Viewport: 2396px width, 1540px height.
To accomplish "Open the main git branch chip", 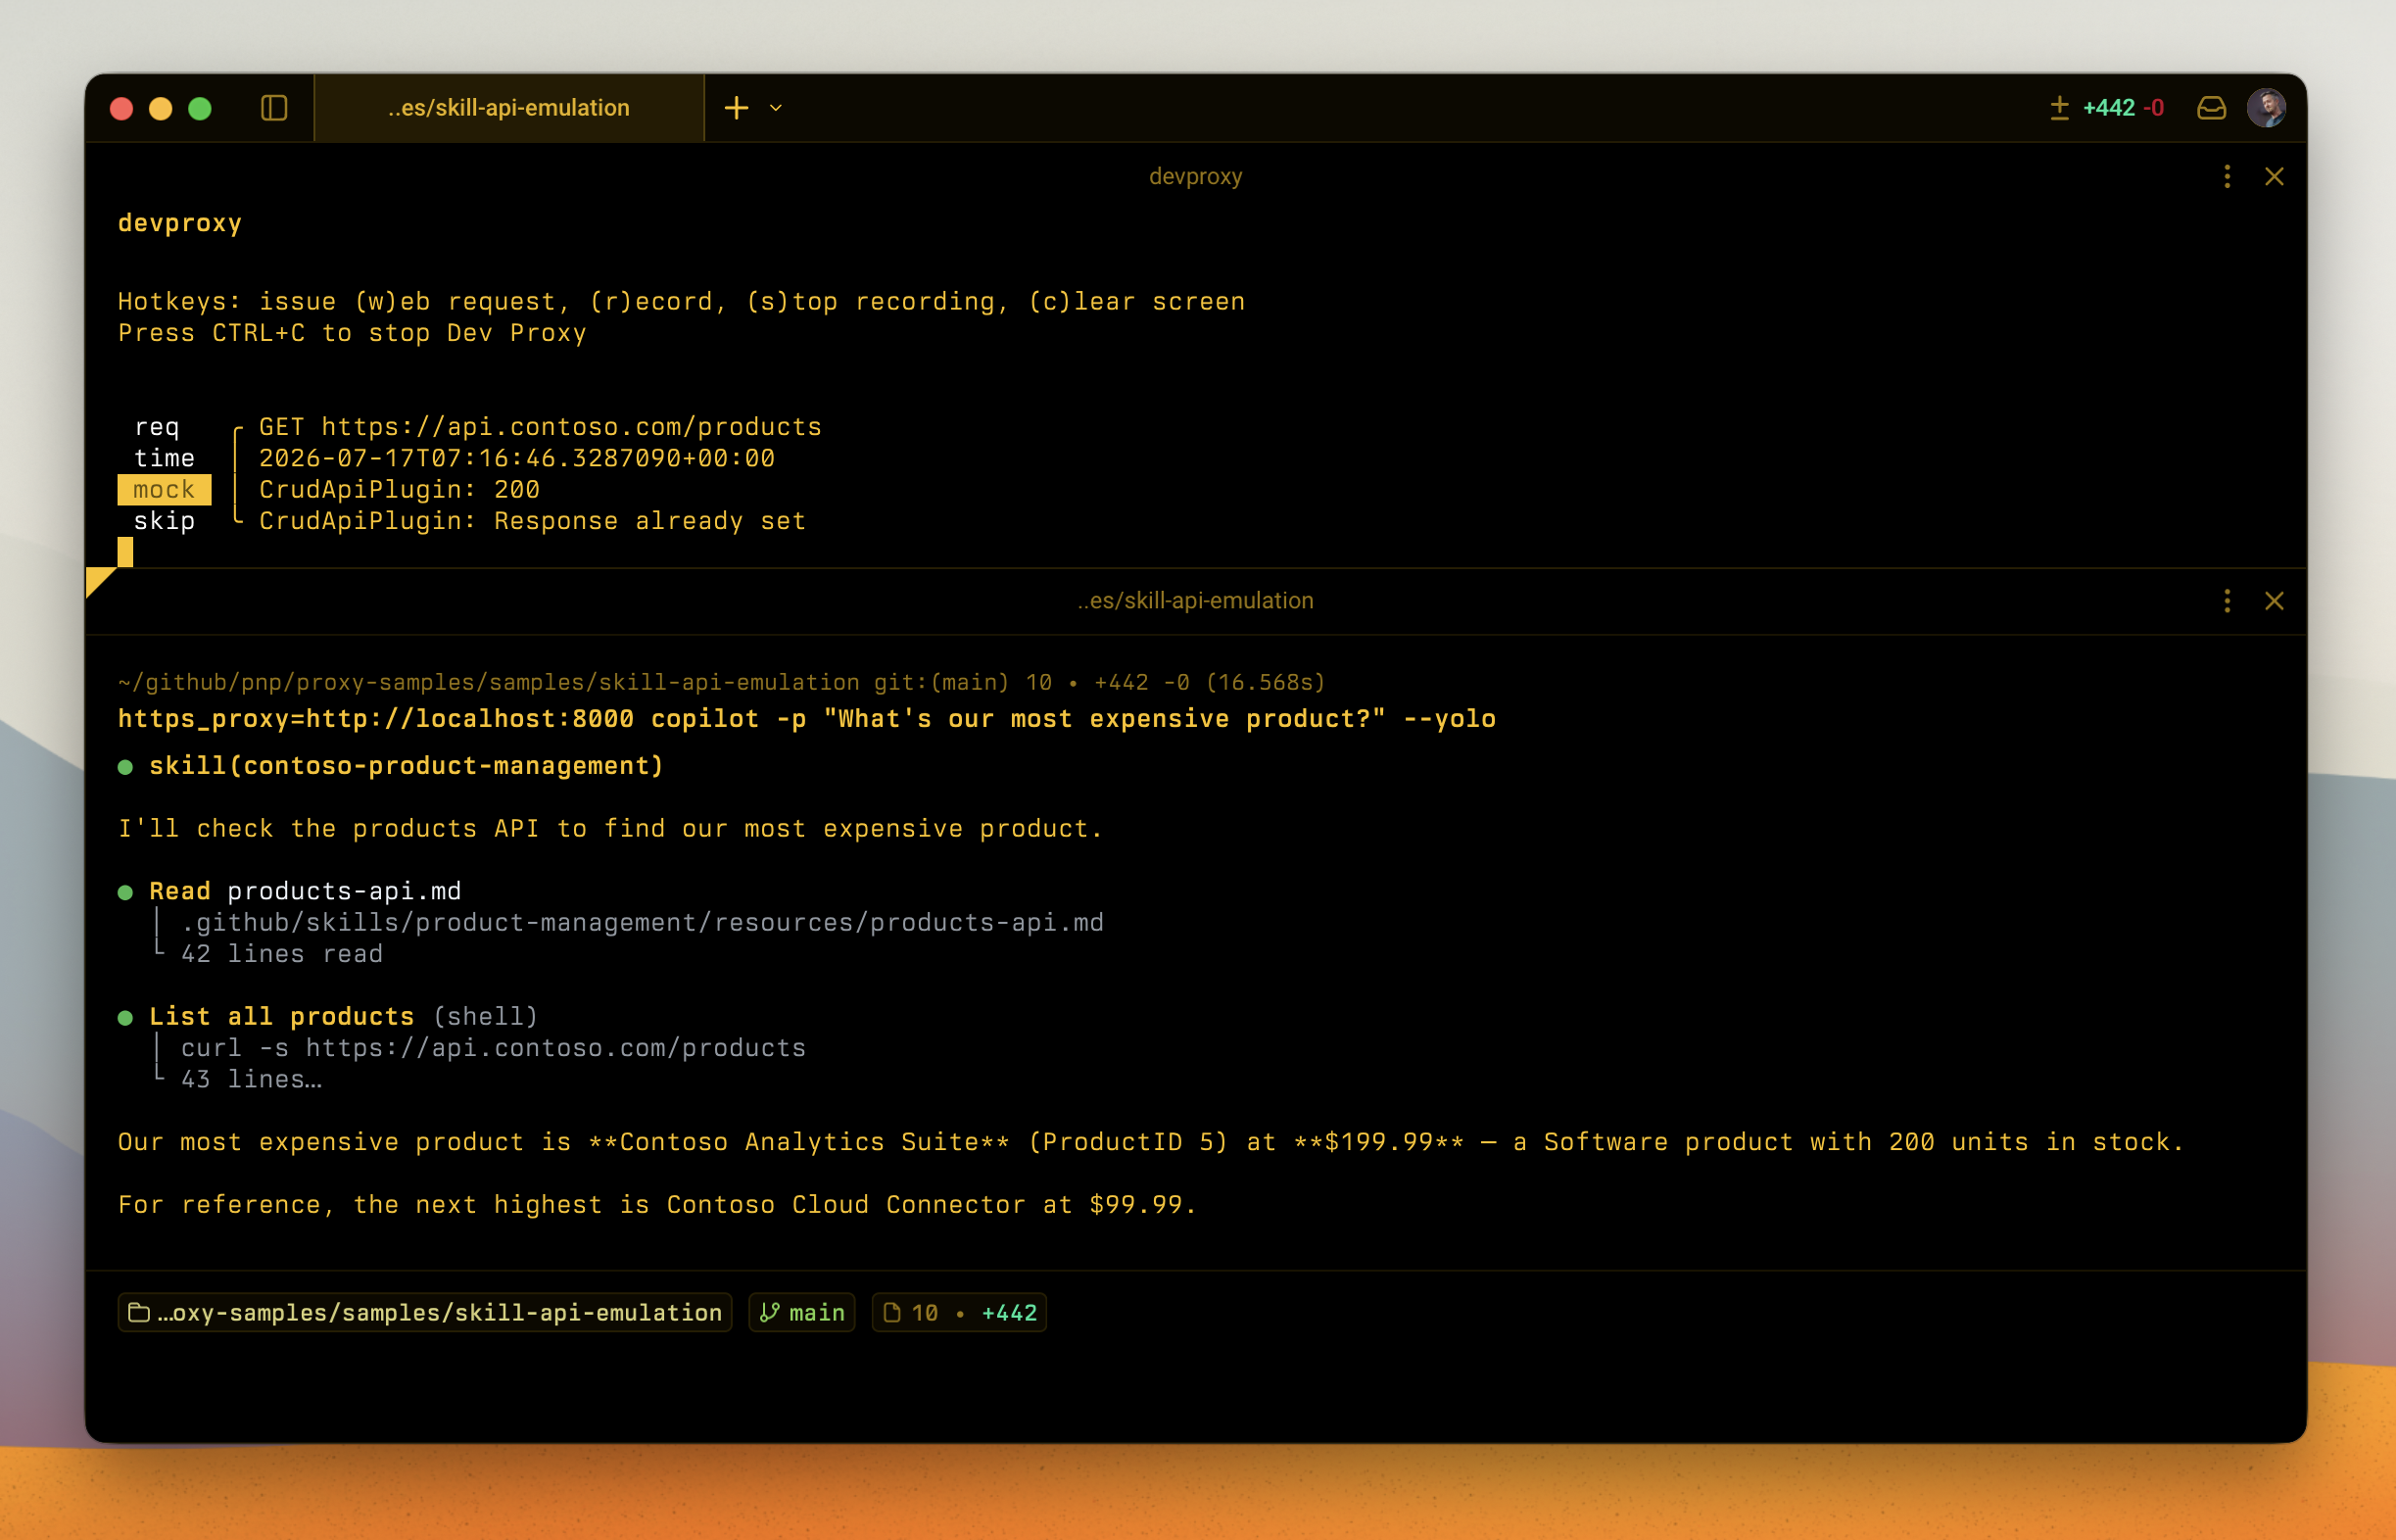I will pyautogui.click(x=802, y=1313).
